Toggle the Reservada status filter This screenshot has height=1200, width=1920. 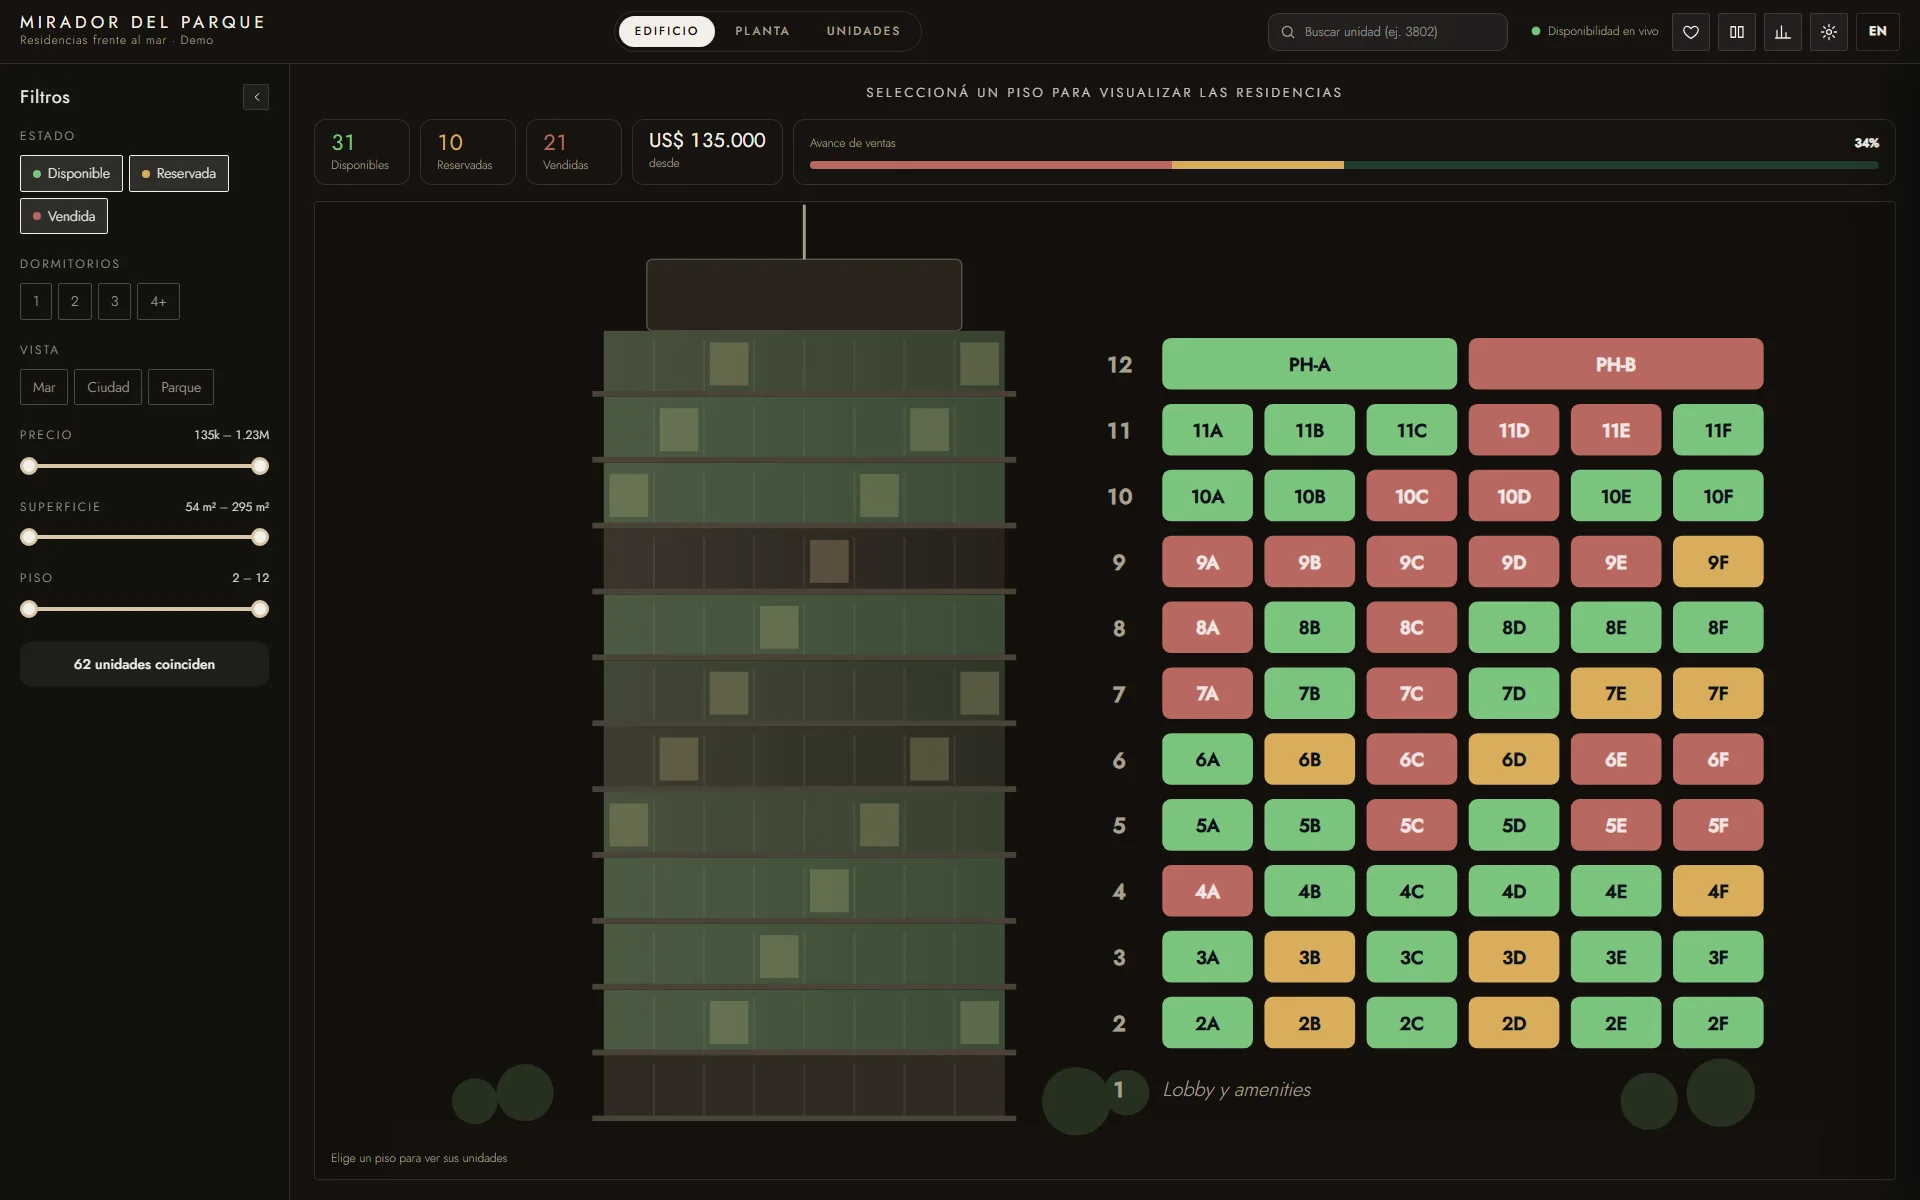pyautogui.click(x=179, y=173)
